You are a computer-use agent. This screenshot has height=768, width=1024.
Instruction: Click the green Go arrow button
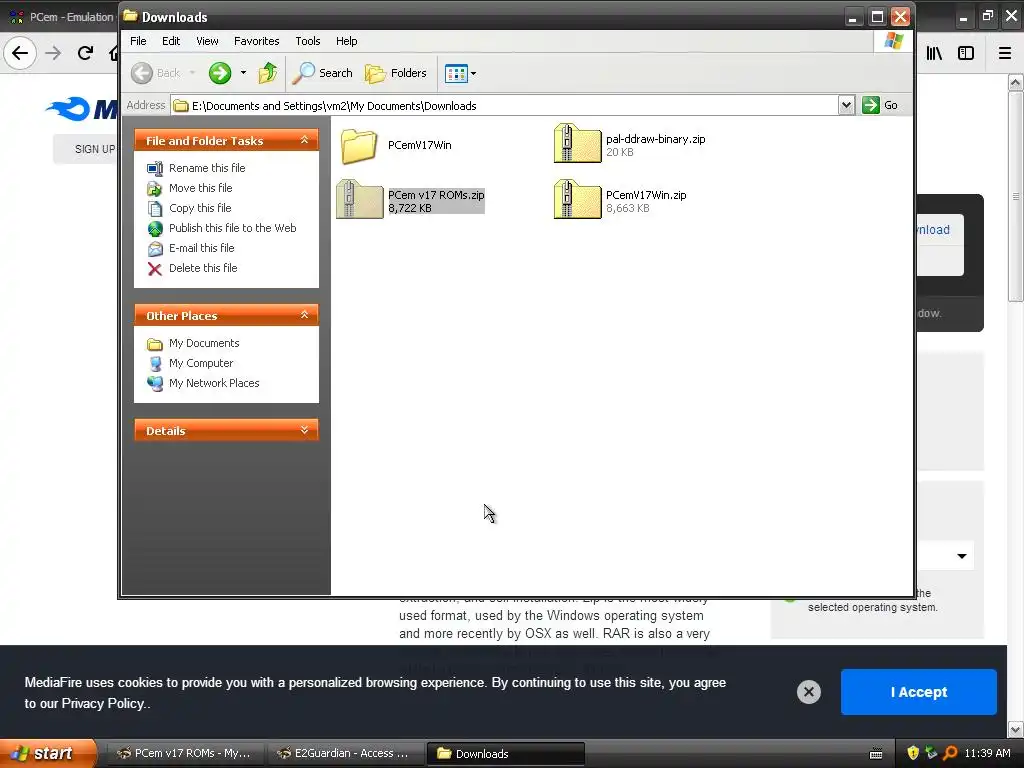871,105
